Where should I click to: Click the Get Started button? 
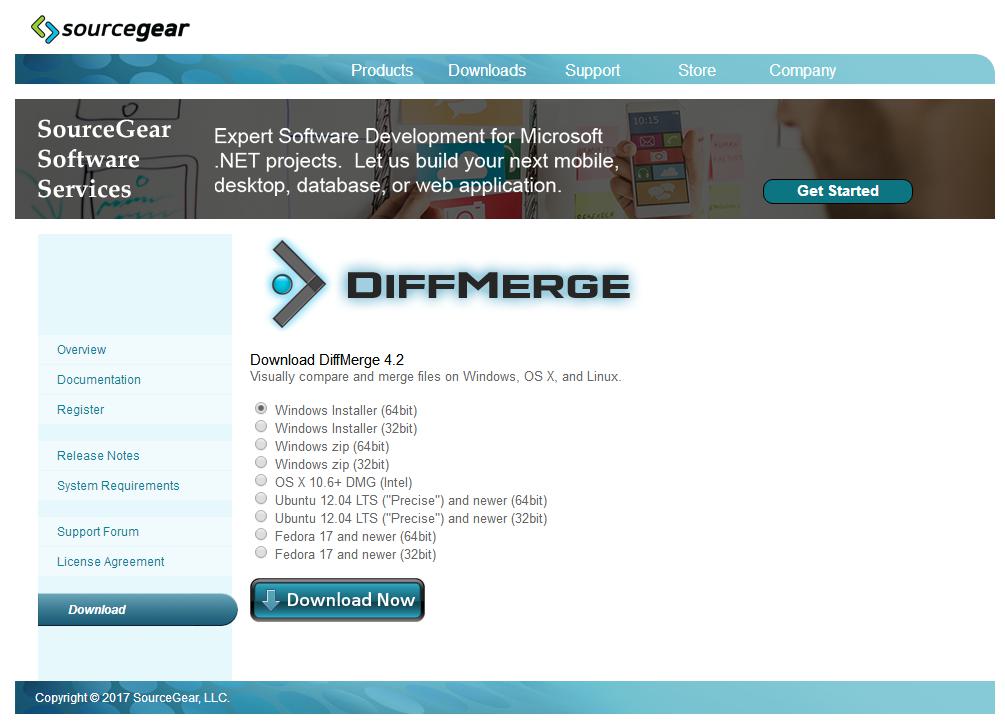tap(838, 191)
